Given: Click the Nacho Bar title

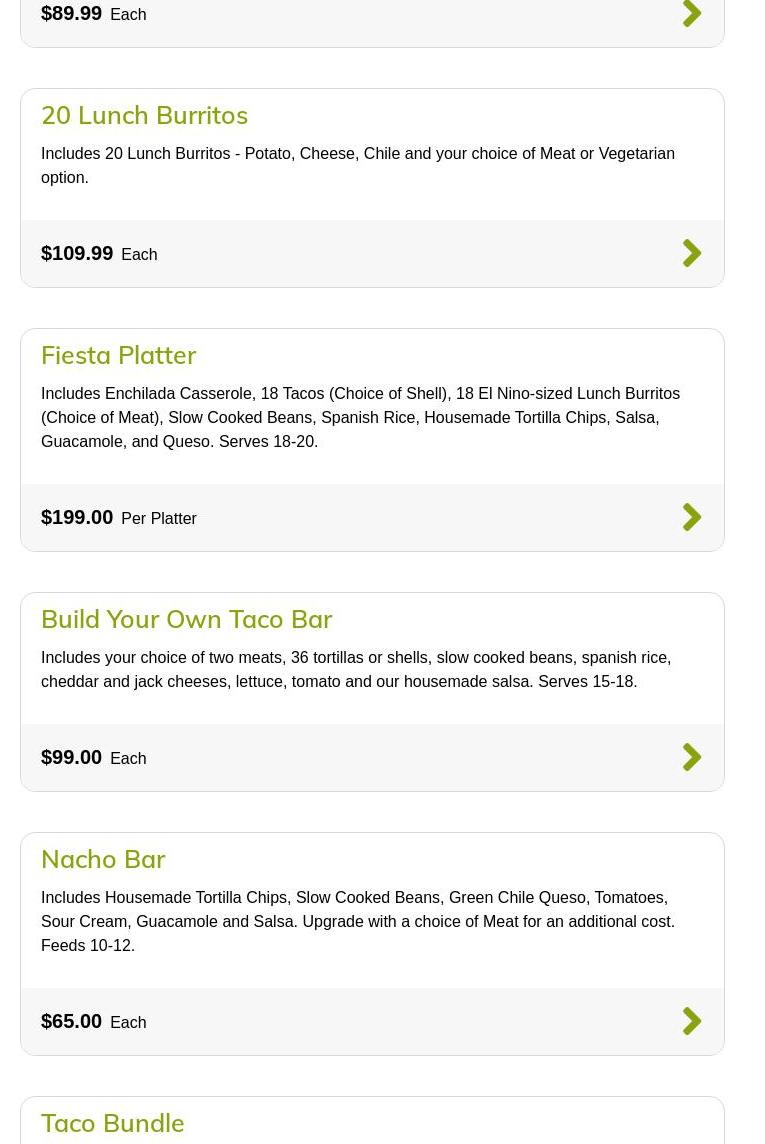Looking at the screenshot, I should click(x=103, y=859).
